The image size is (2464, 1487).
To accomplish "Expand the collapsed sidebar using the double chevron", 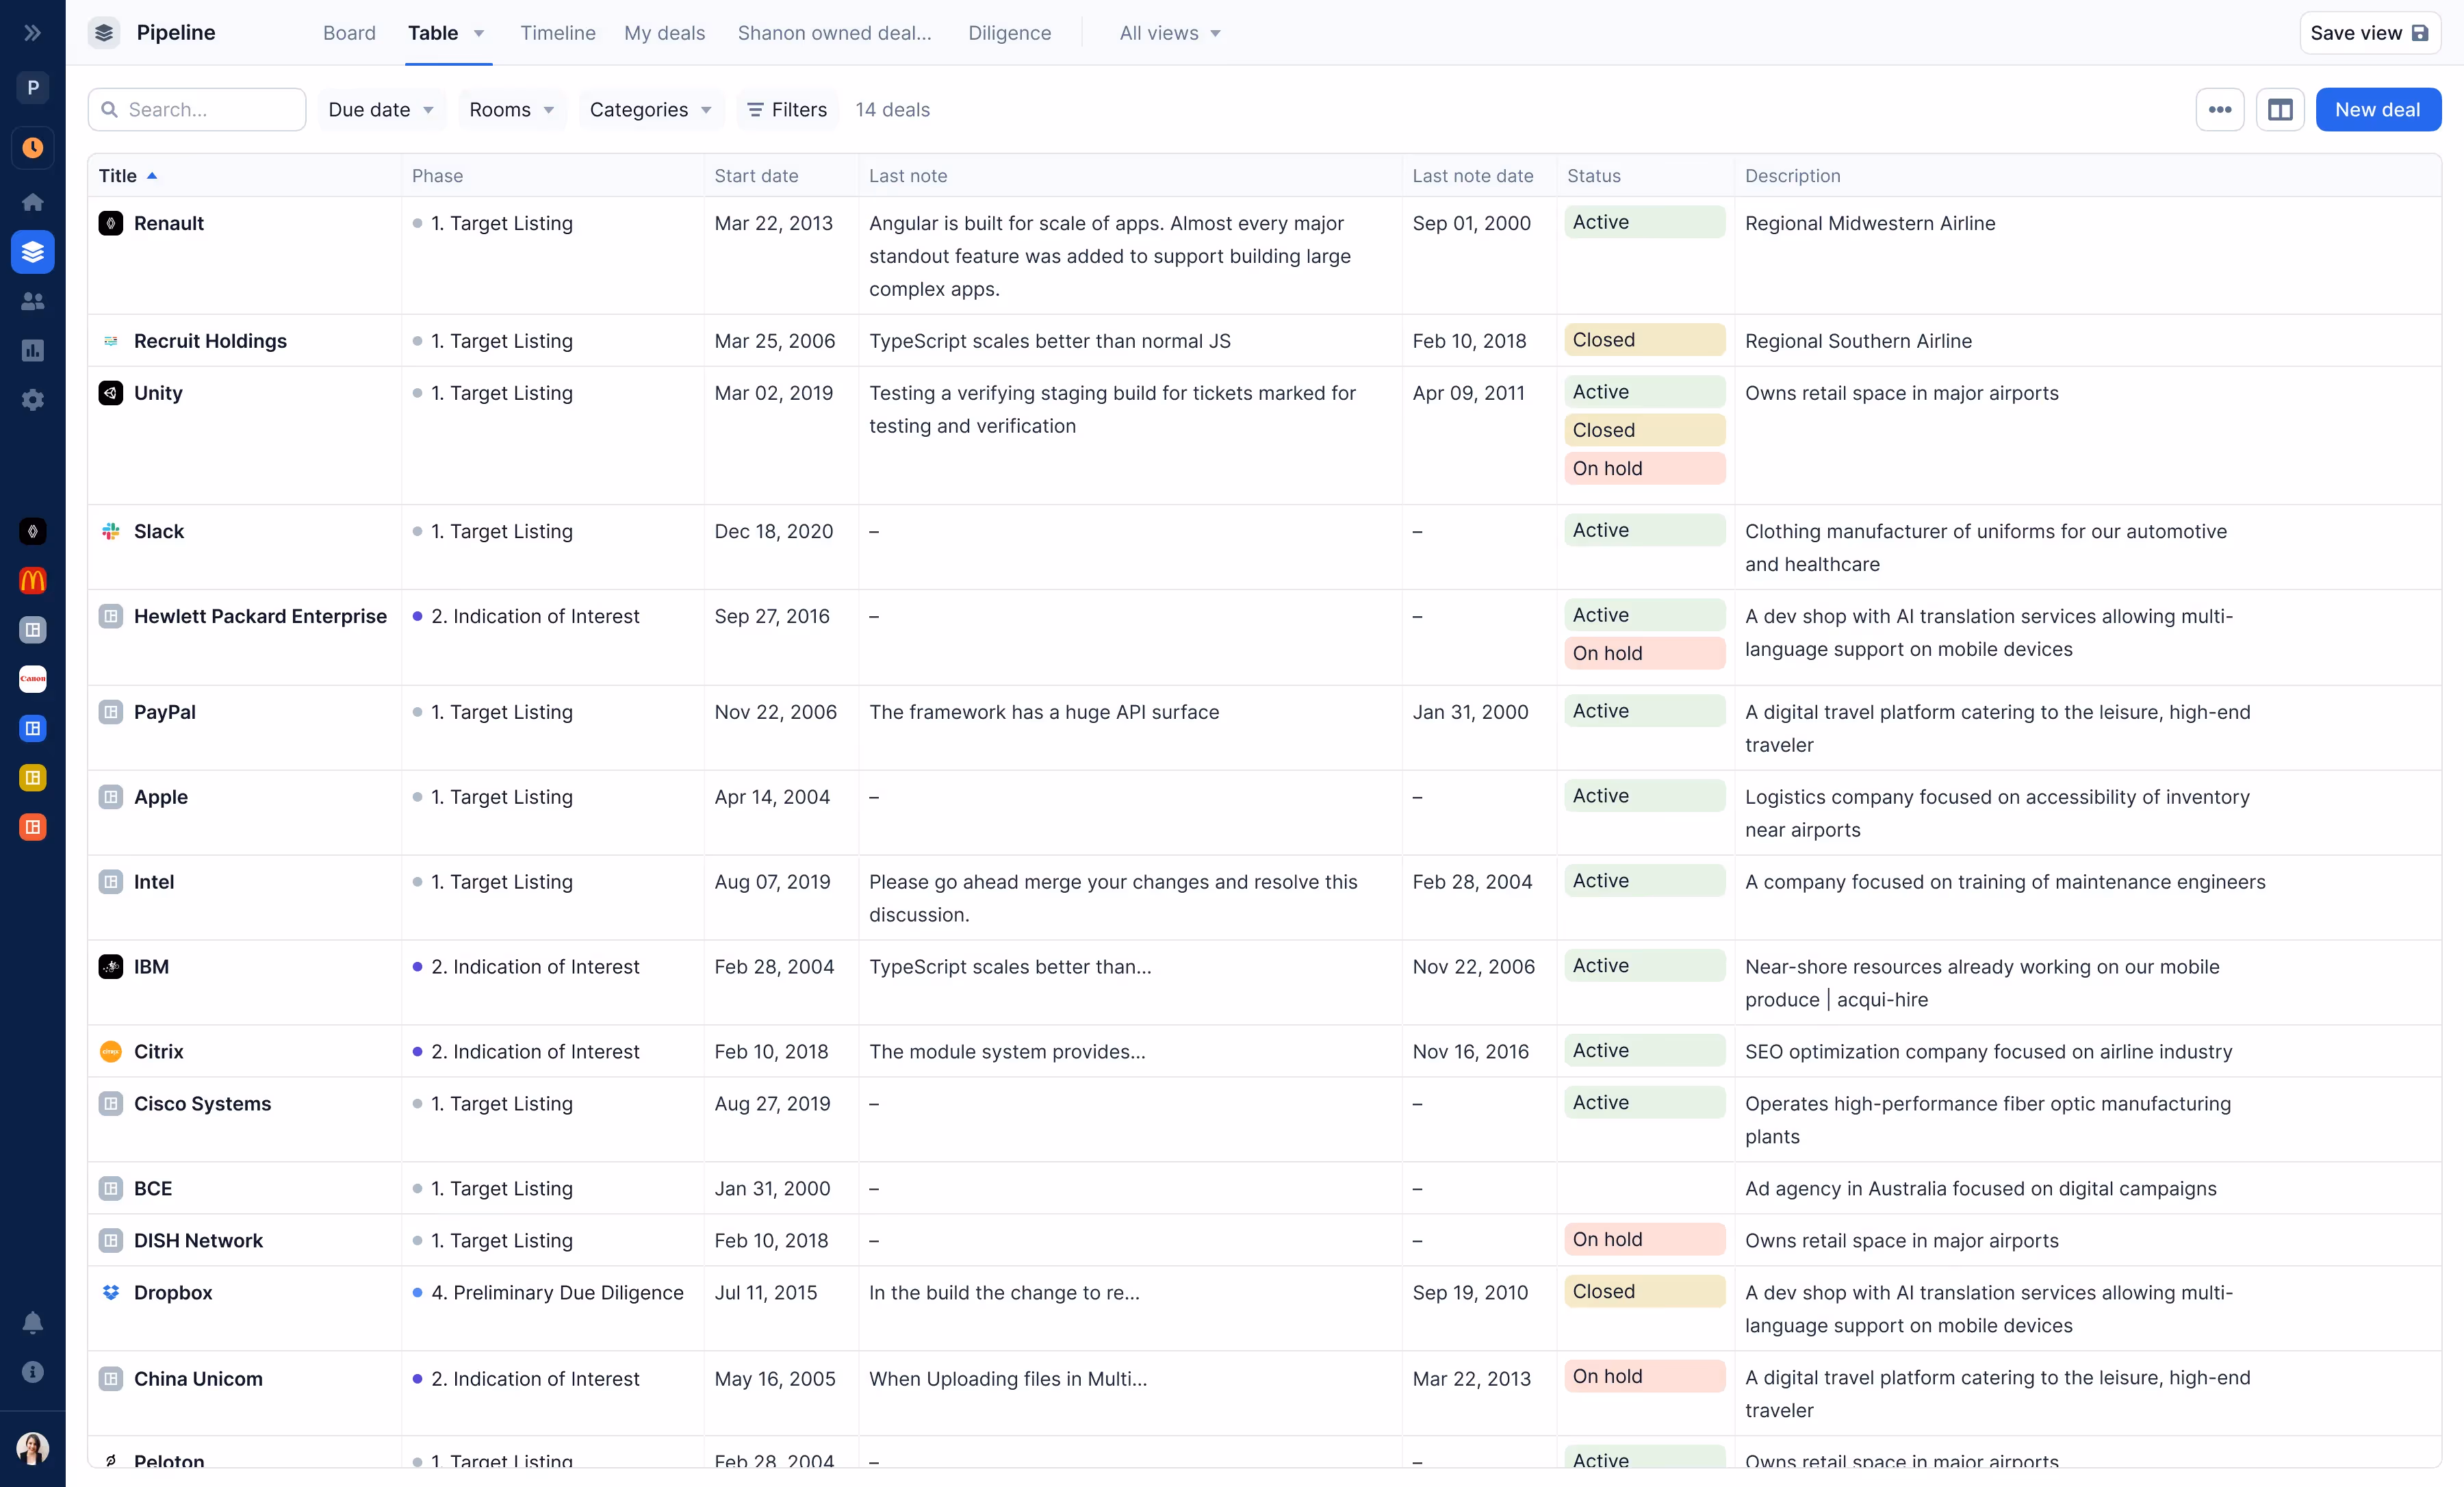I will click(x=32, y=33).
